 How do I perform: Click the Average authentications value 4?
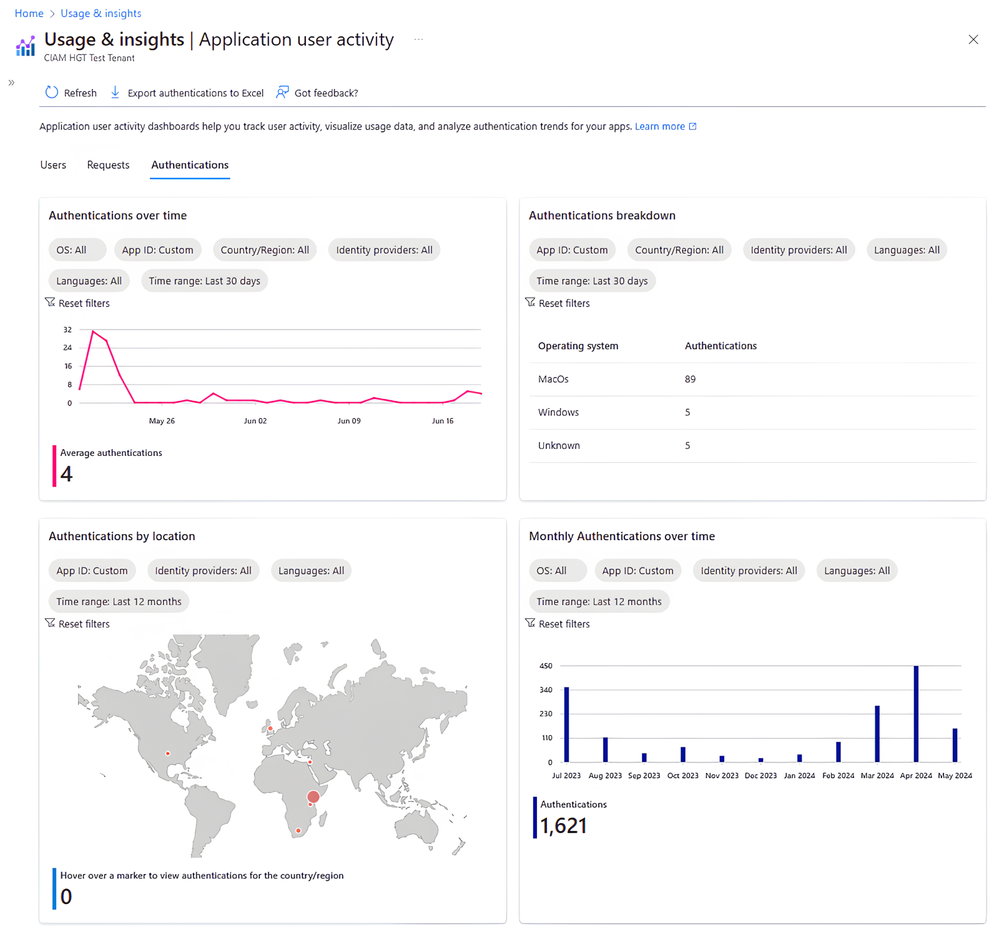[66, 474]
